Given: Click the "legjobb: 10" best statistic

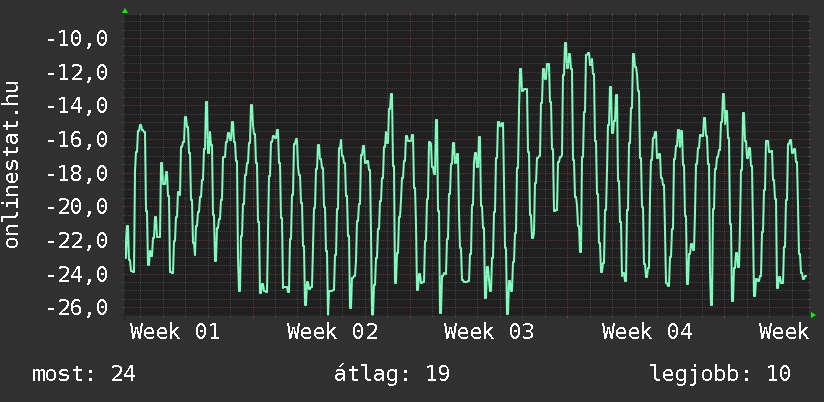Looking at the screenshot, I should pos(720,374).
